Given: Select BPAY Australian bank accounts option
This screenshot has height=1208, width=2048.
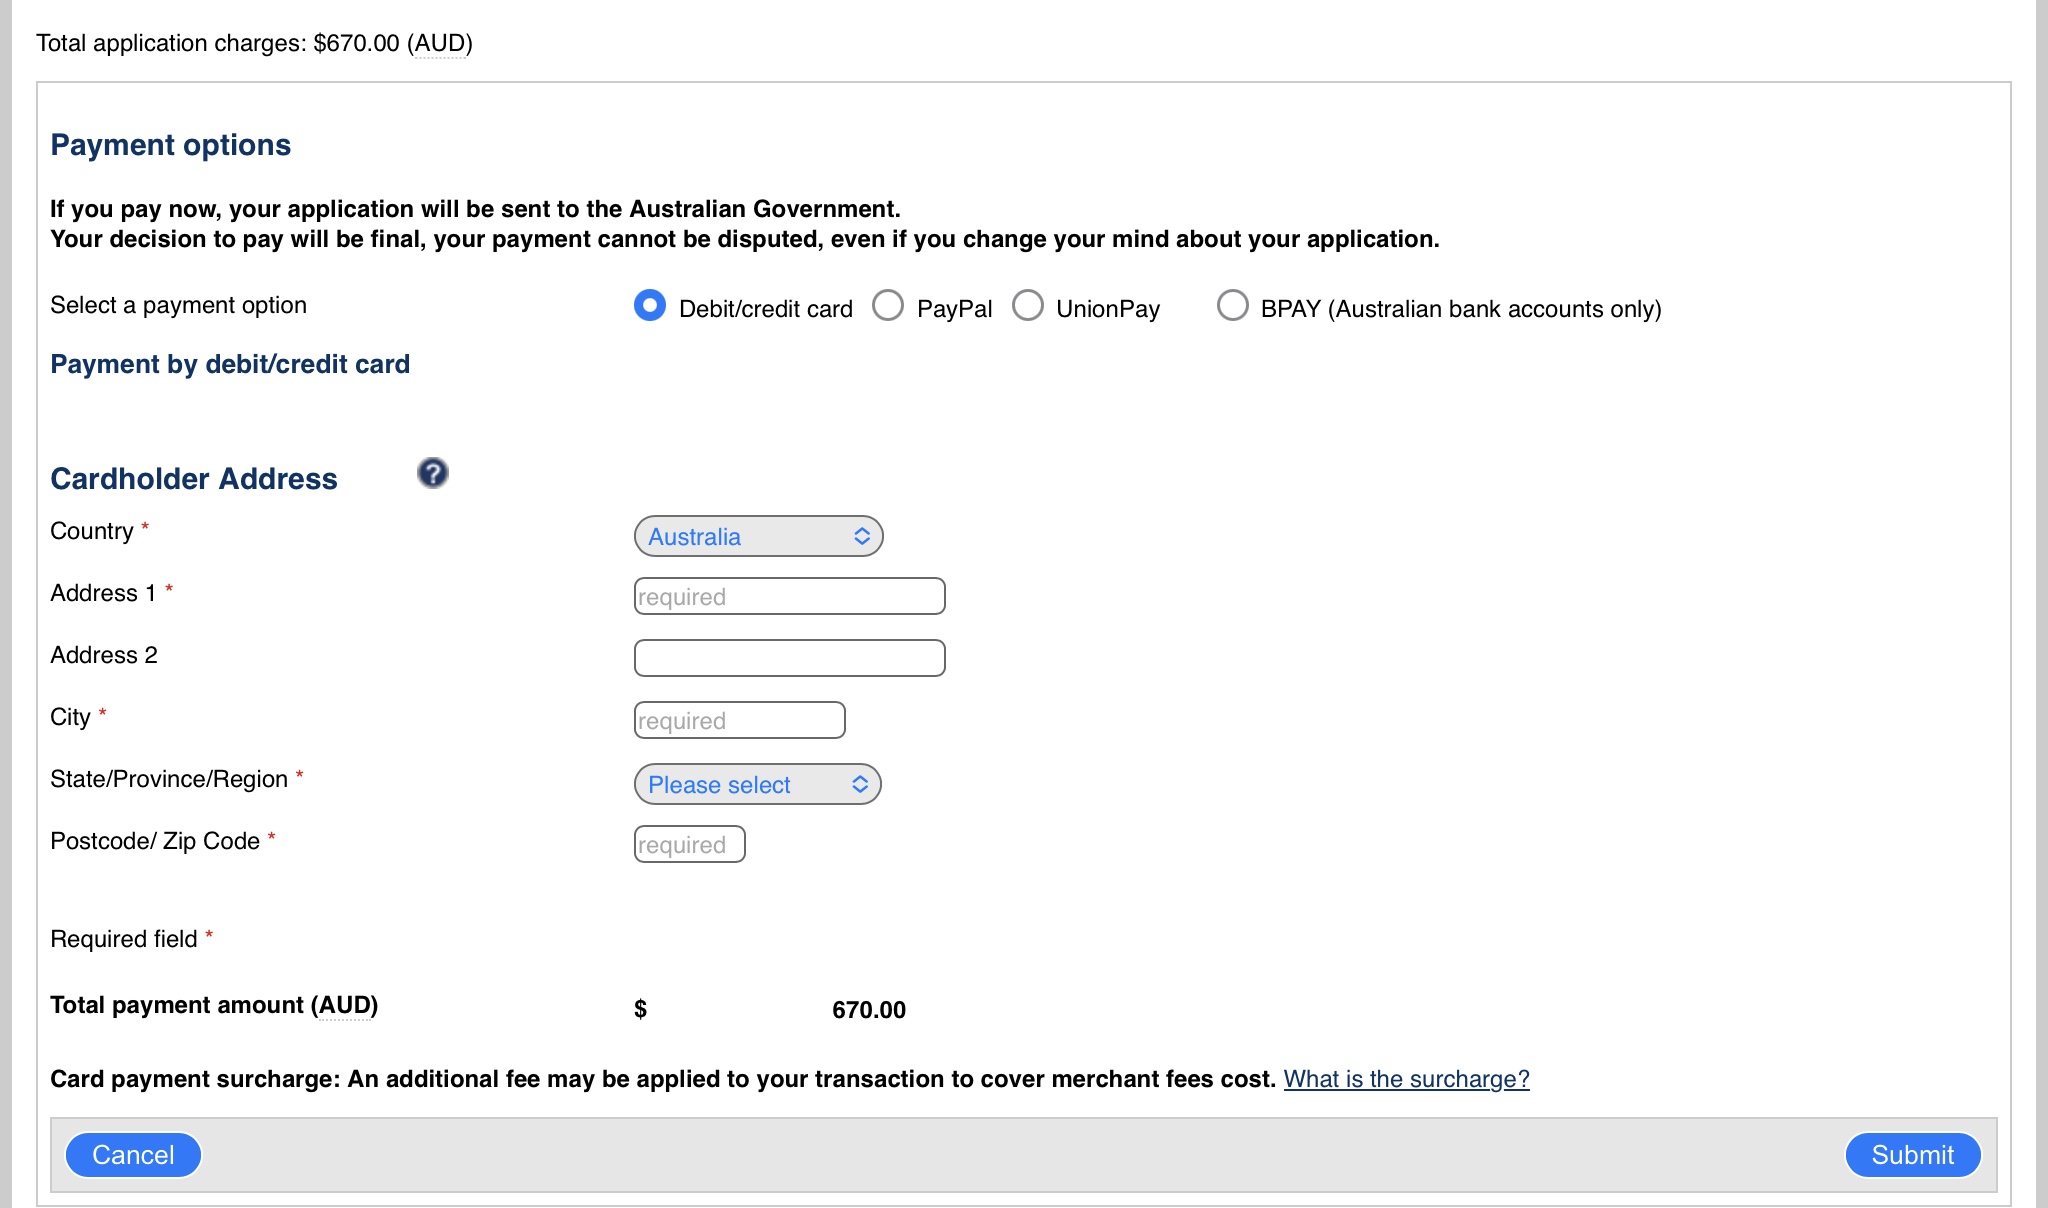Looking at the screenshot, I should [1232, 305].
